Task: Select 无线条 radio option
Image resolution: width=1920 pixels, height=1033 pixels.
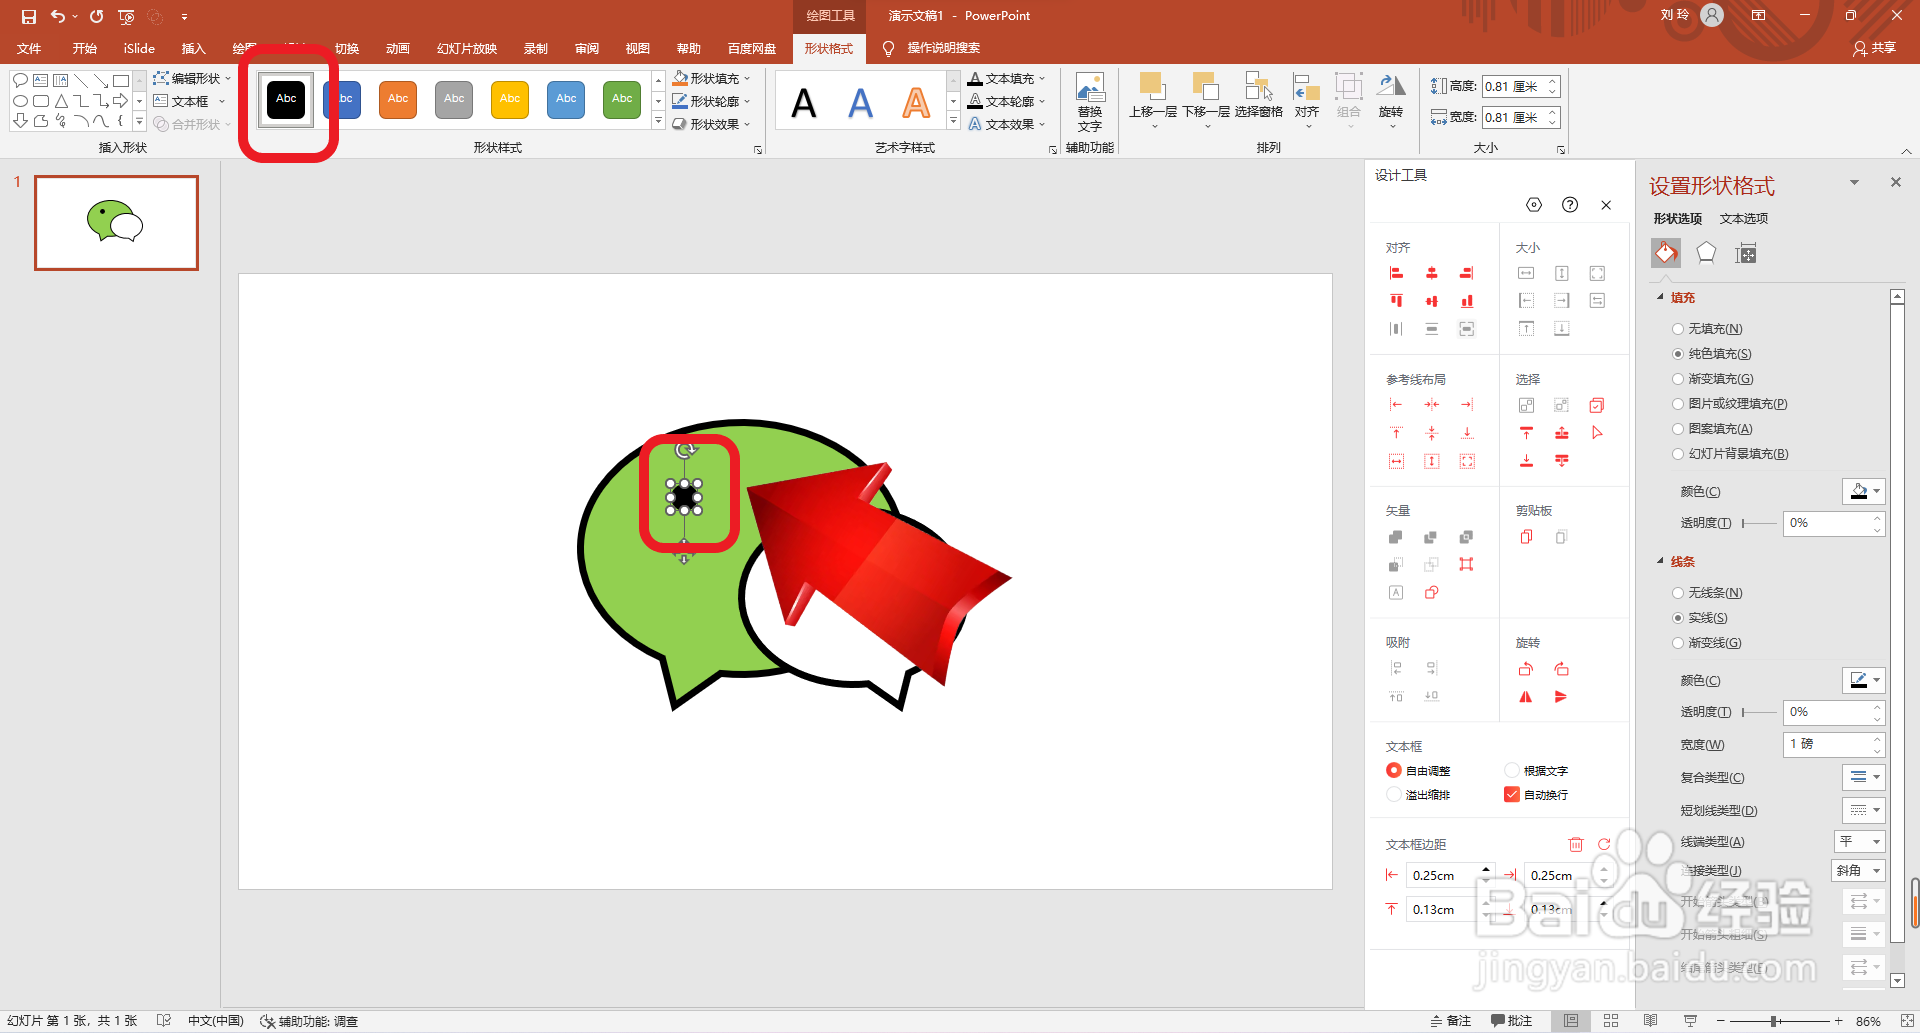Action: 1678,593
